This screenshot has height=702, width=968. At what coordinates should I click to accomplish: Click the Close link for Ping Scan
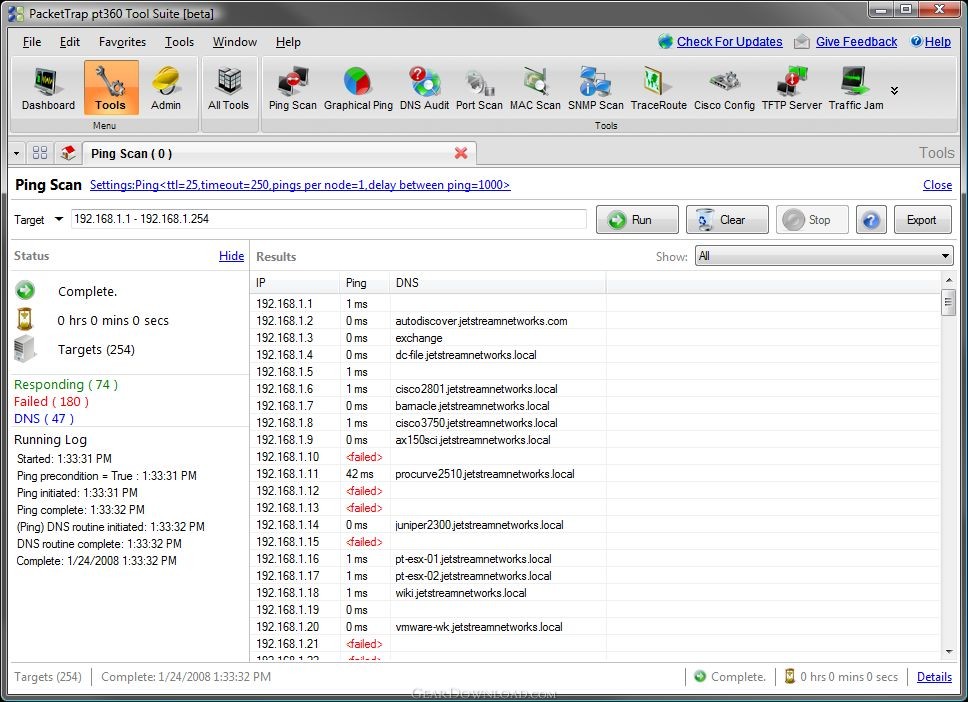click(x=937, y=185)
